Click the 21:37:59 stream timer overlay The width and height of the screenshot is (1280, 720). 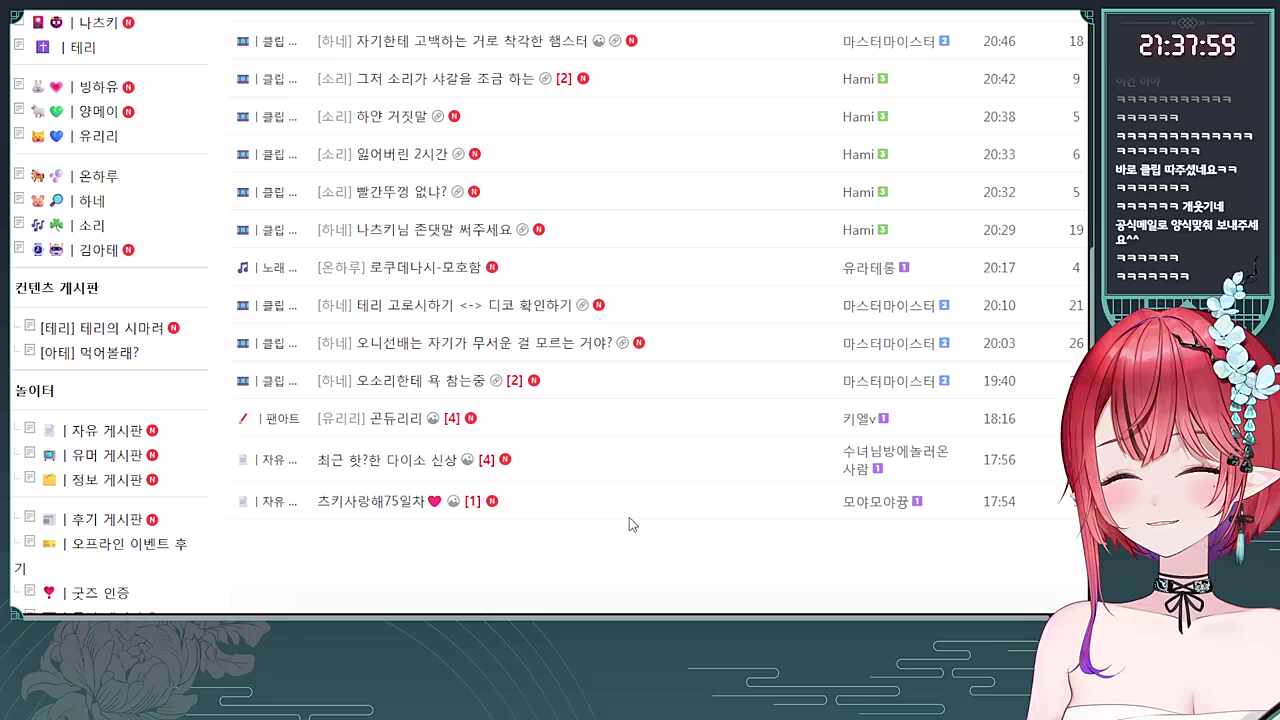pos(1187,46)
